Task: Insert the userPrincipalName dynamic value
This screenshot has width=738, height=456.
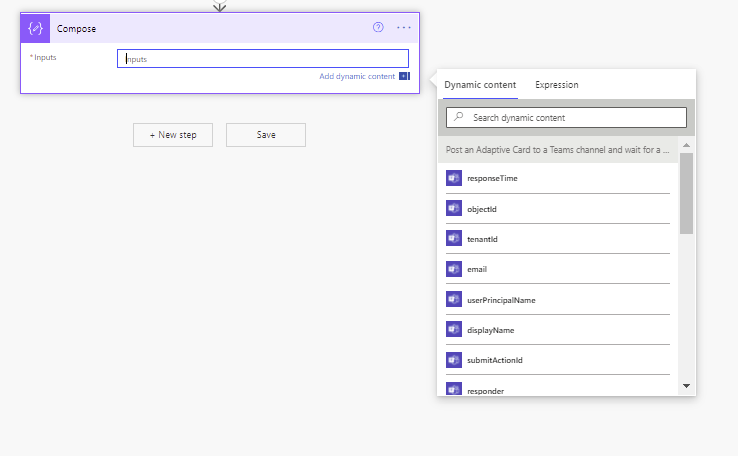Action: (558, 299)
